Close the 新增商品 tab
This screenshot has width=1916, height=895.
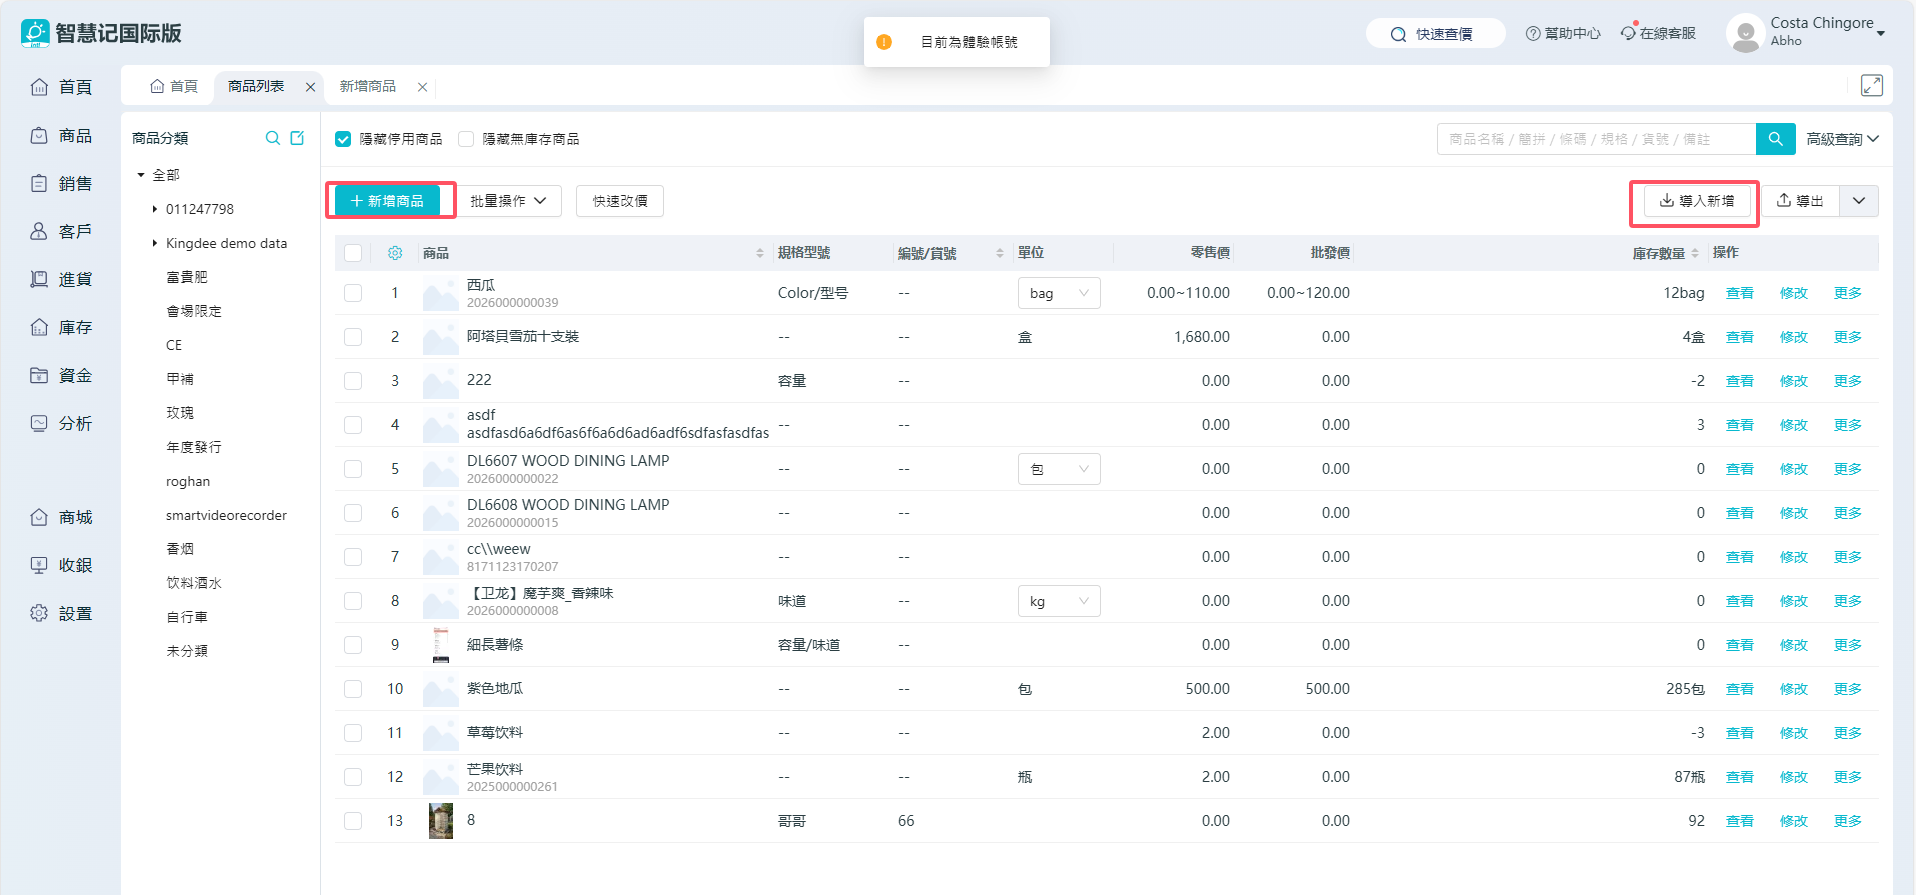[x=423, y=87]
